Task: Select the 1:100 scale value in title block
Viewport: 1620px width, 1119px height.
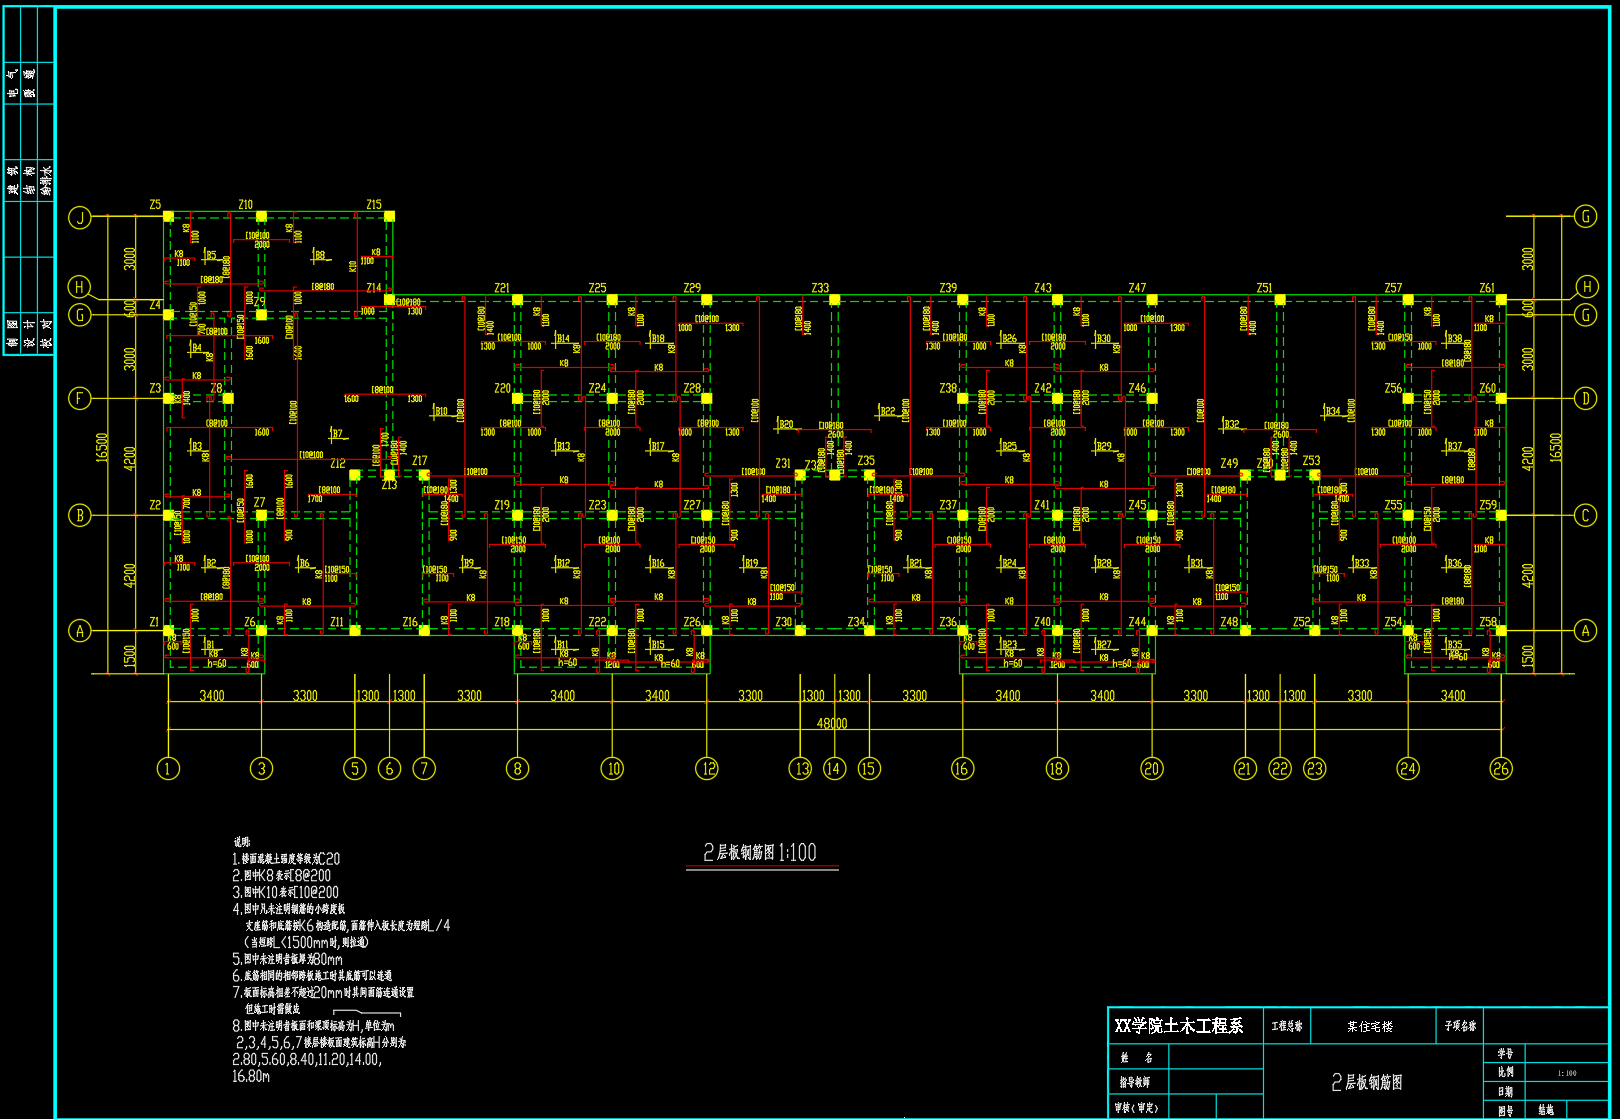Action: tap(1566, 1073)
